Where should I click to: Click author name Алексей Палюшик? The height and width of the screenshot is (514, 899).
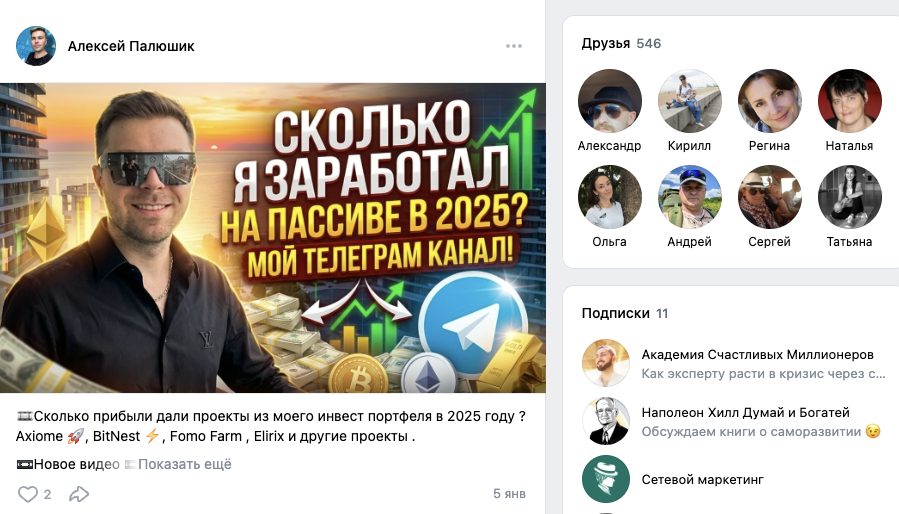coord(131,46)
